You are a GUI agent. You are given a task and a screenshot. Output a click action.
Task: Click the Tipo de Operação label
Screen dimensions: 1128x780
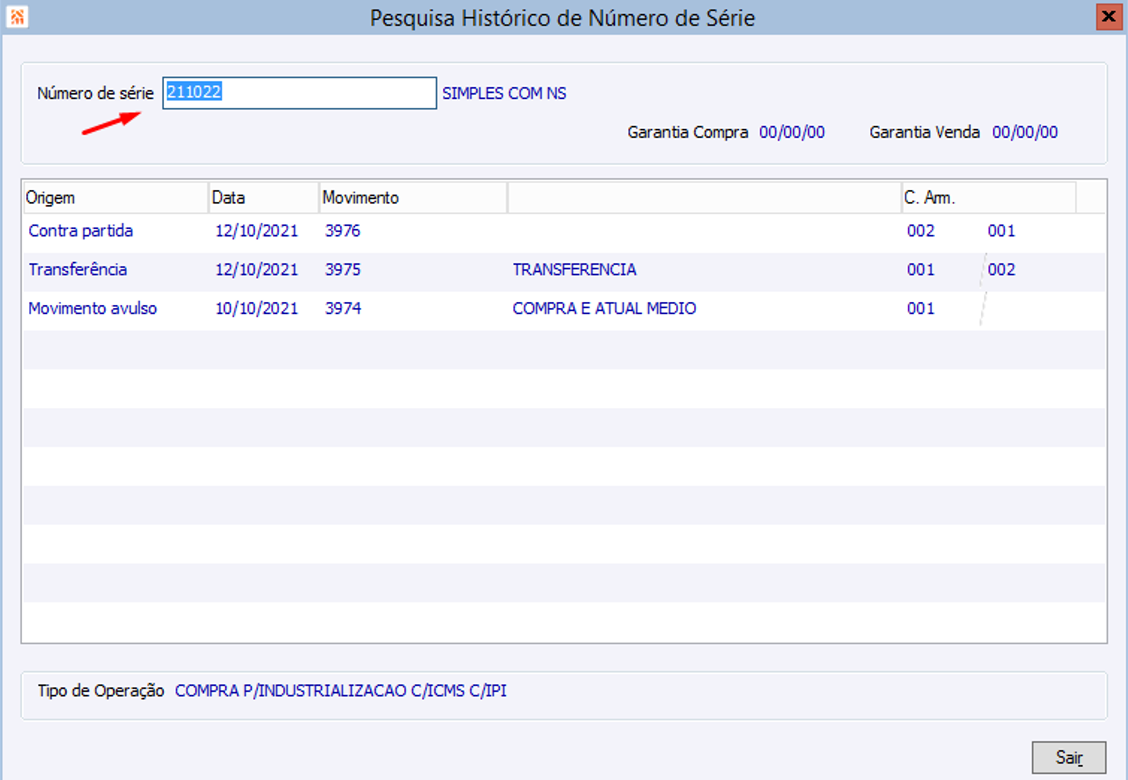click(101, 691)
